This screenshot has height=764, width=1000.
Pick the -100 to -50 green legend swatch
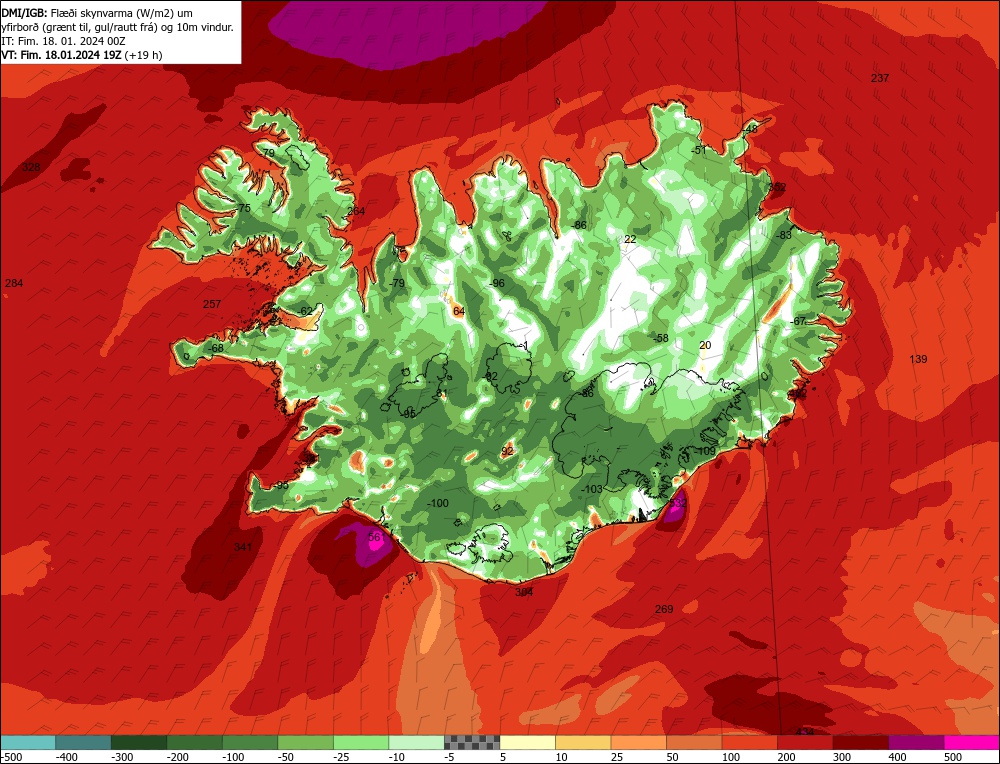point(250,742)
